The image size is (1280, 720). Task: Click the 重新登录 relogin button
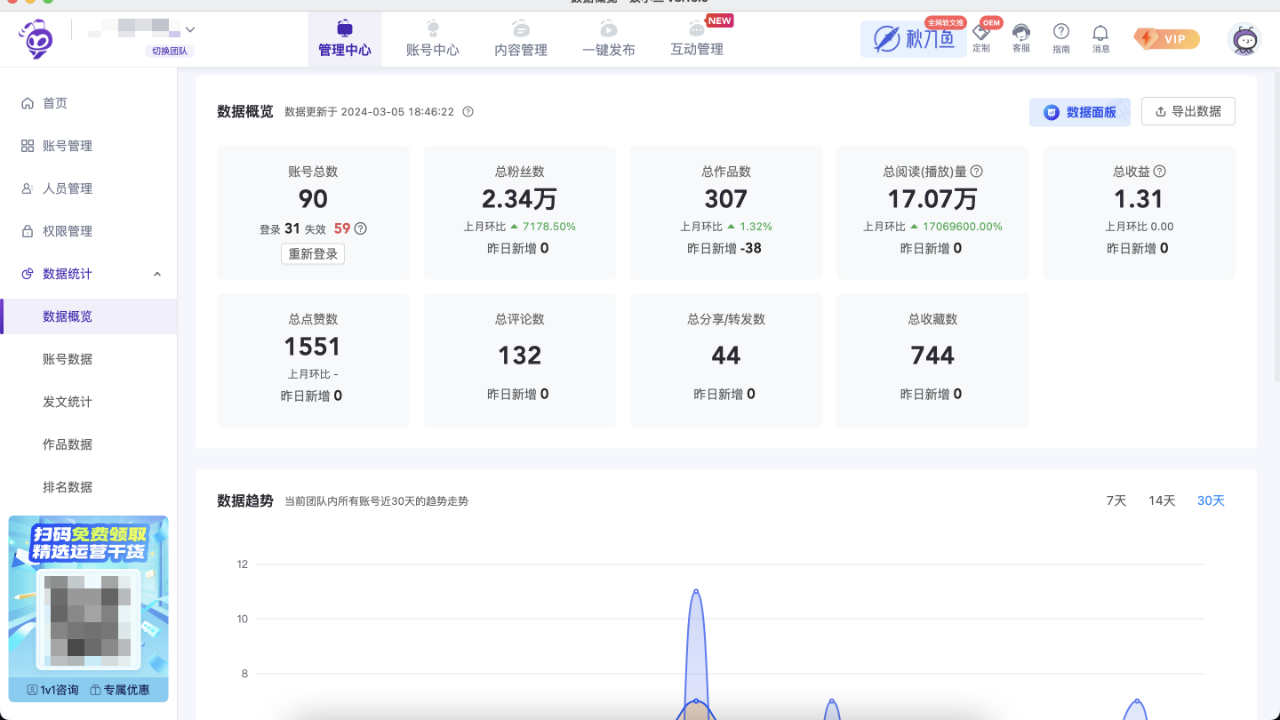click(312, 253)
